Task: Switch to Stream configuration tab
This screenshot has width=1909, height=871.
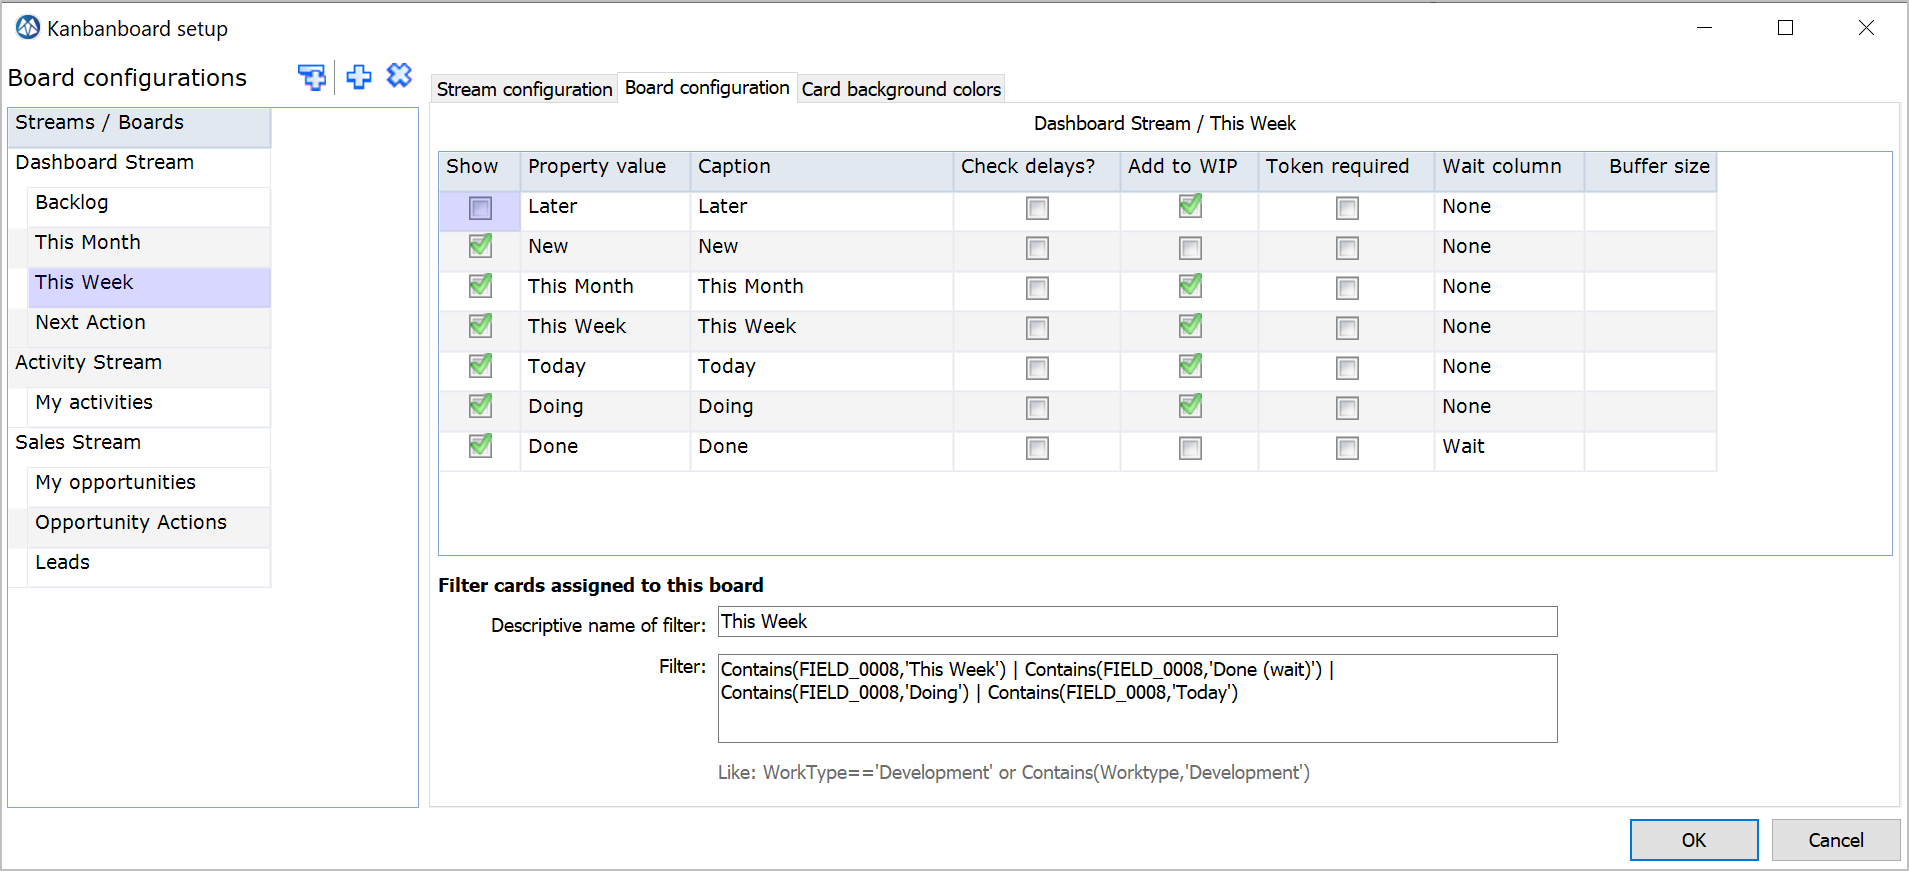Action: click(x=524, y=89)
